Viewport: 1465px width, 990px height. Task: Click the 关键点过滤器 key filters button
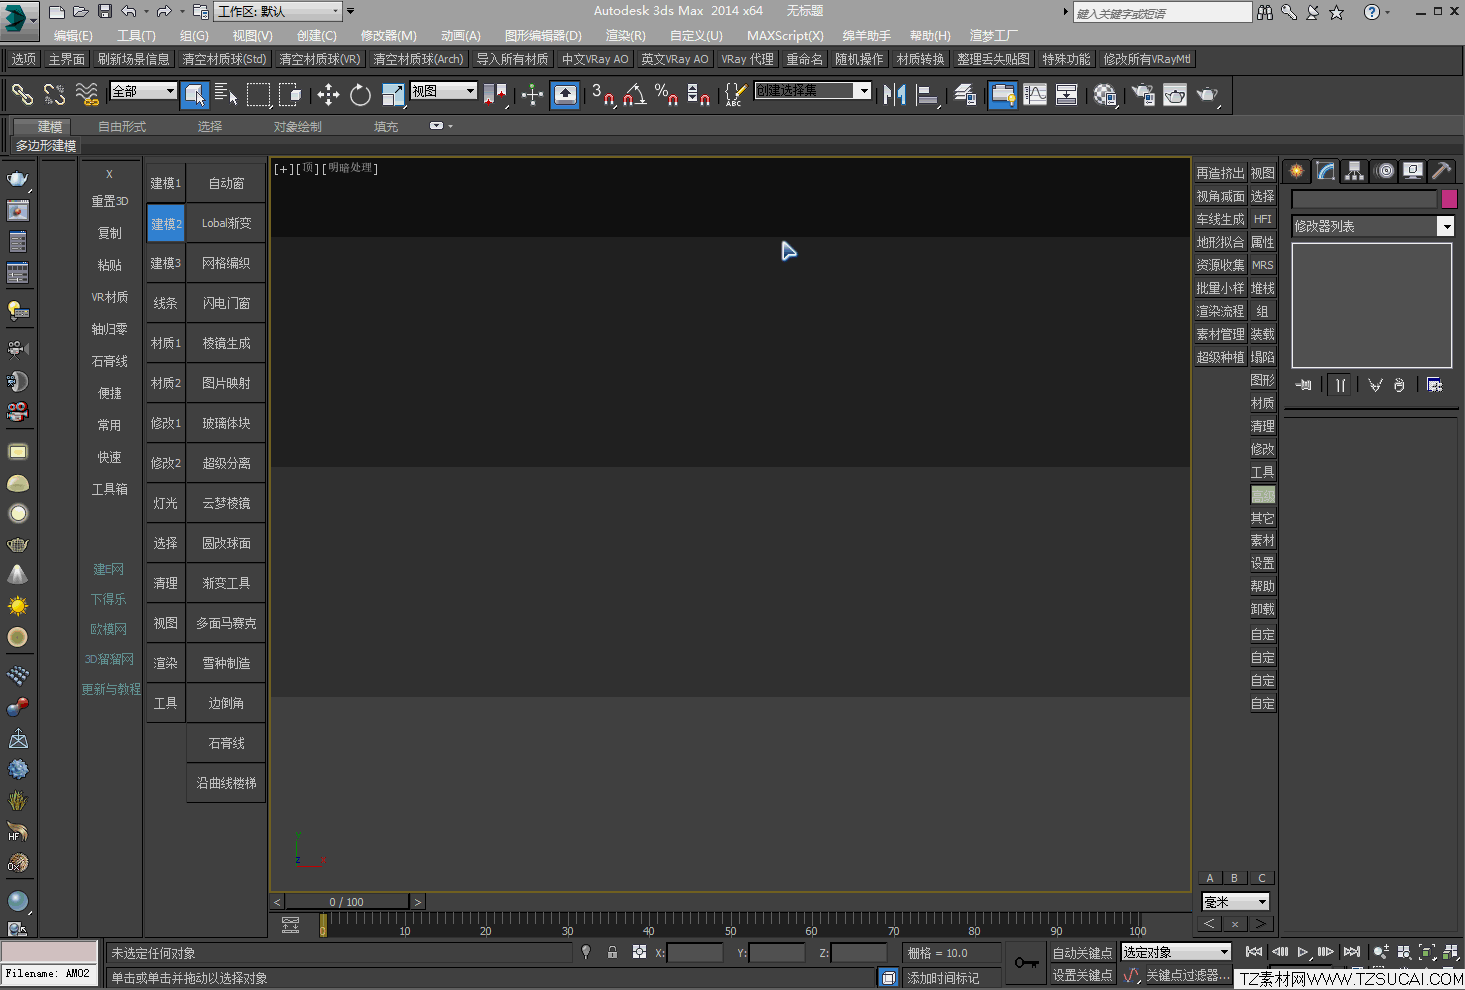pyautogui.click(x=1187, y=975)
